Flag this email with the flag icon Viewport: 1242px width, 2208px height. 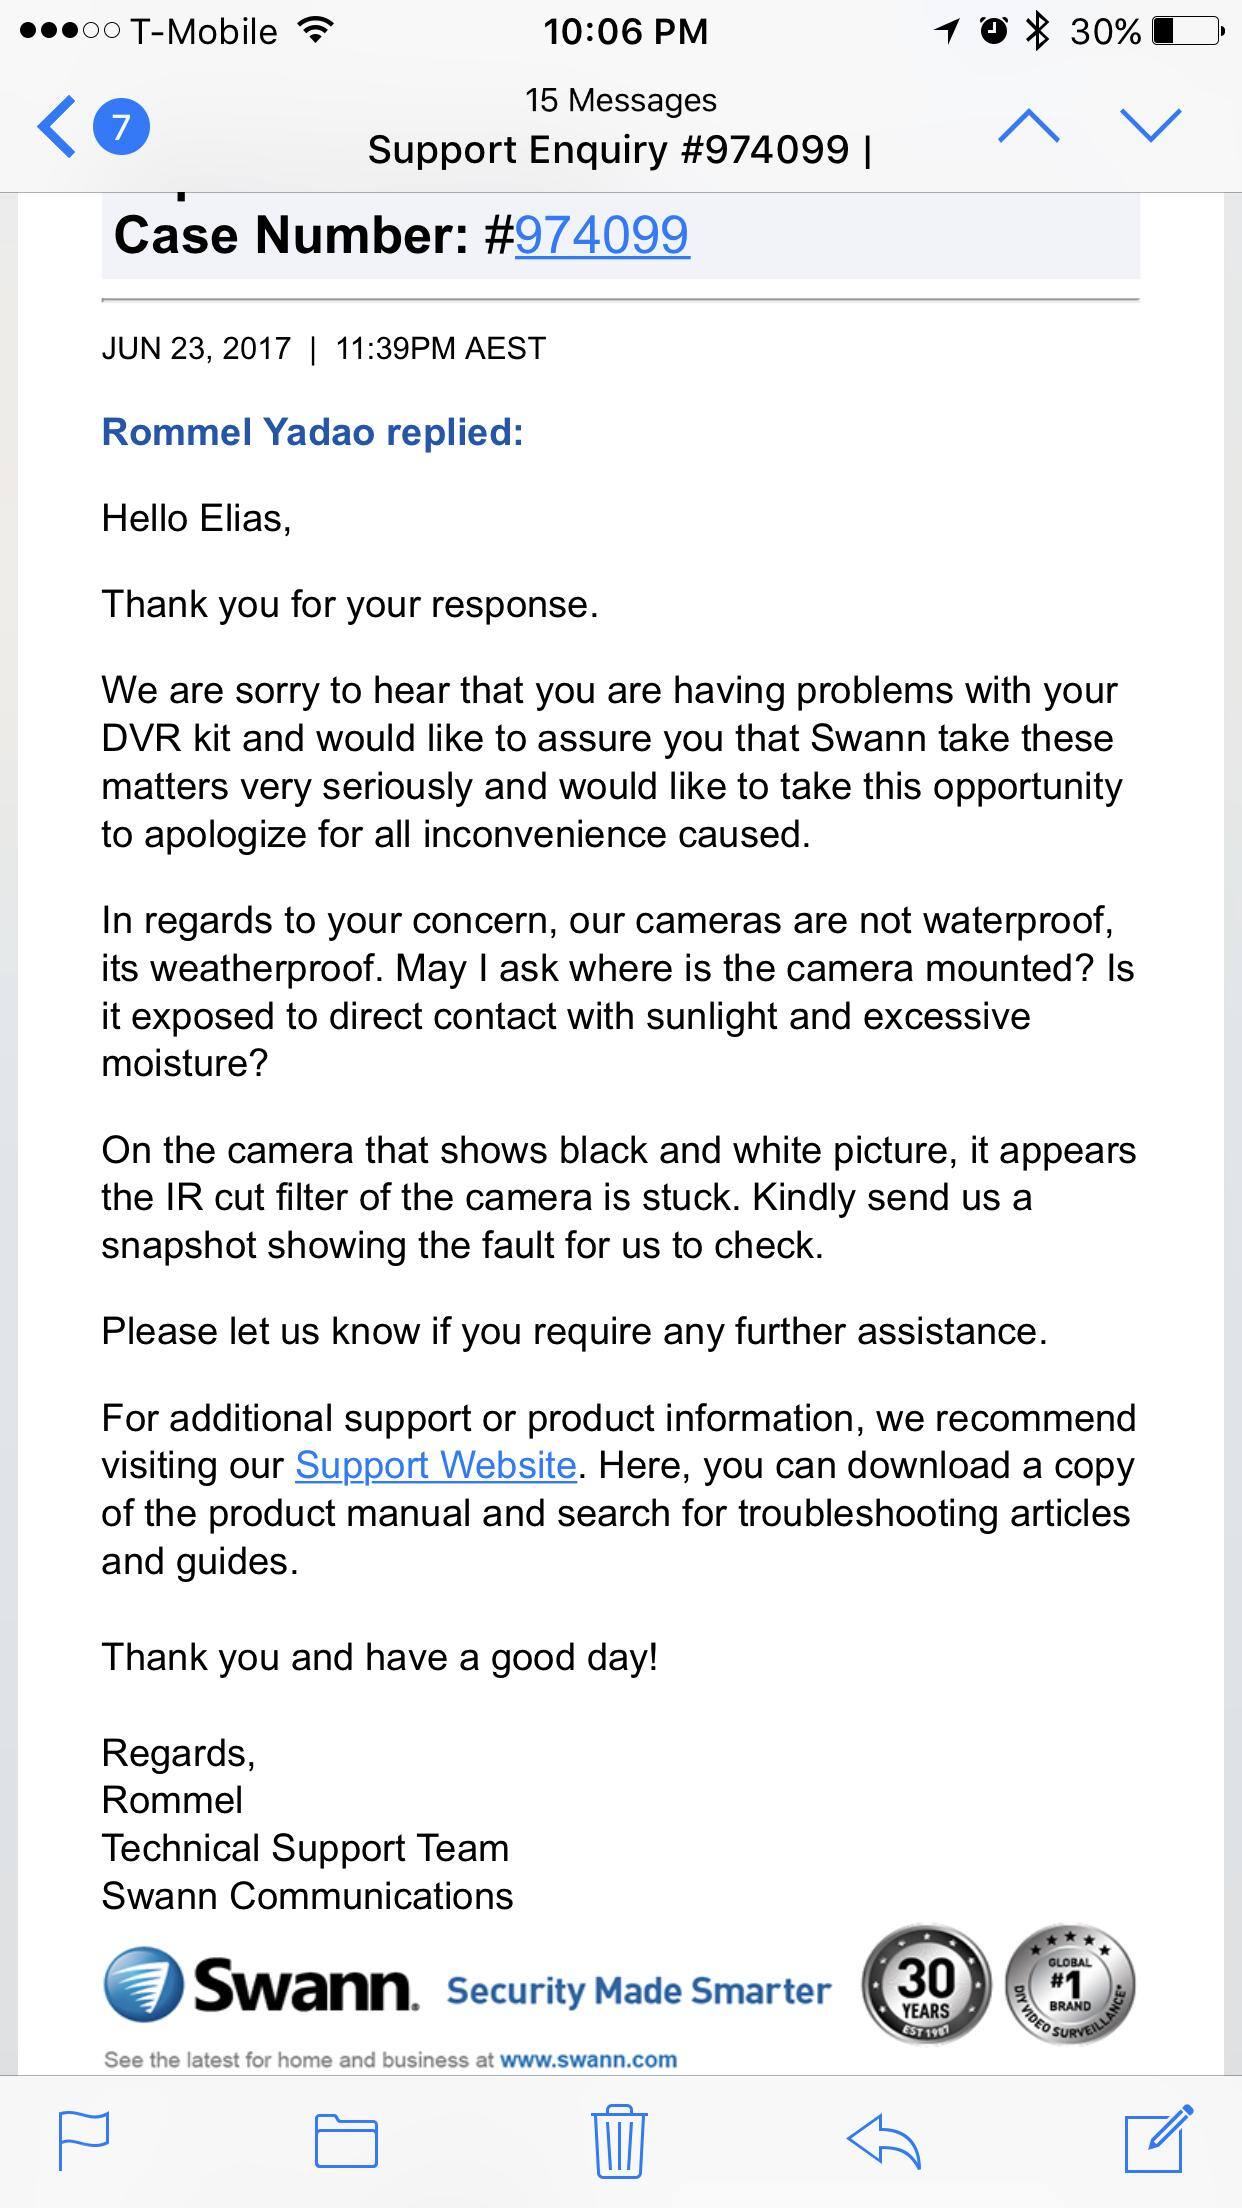click(83, 2140)
